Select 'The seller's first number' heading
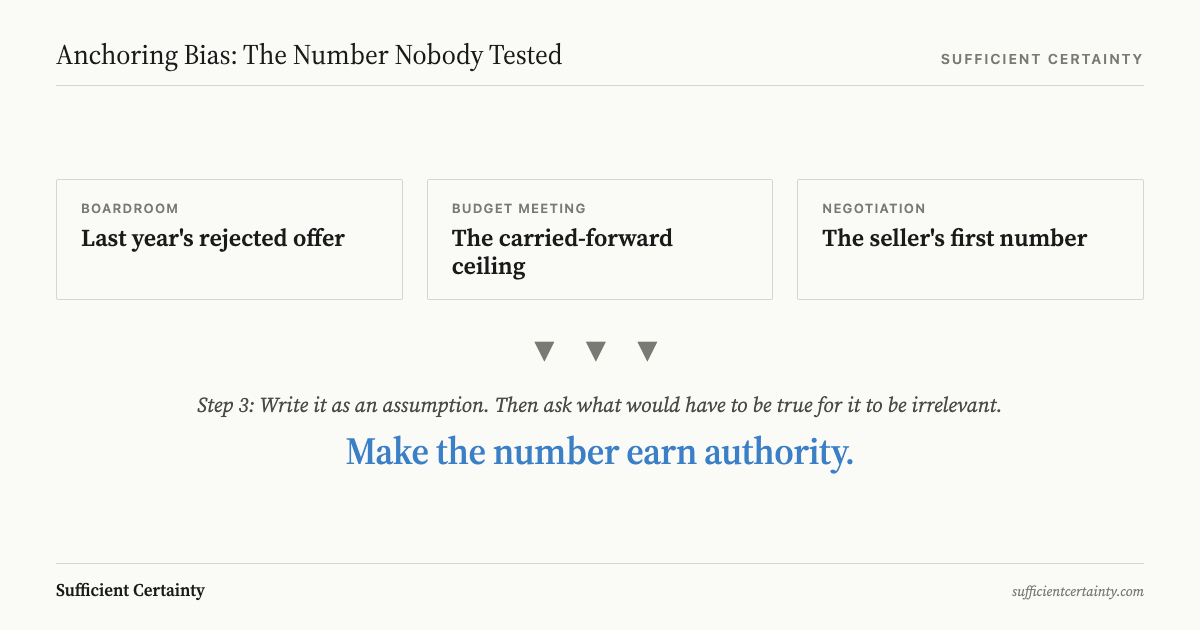Screen dimensions: 1200x630 click(954, 238)
